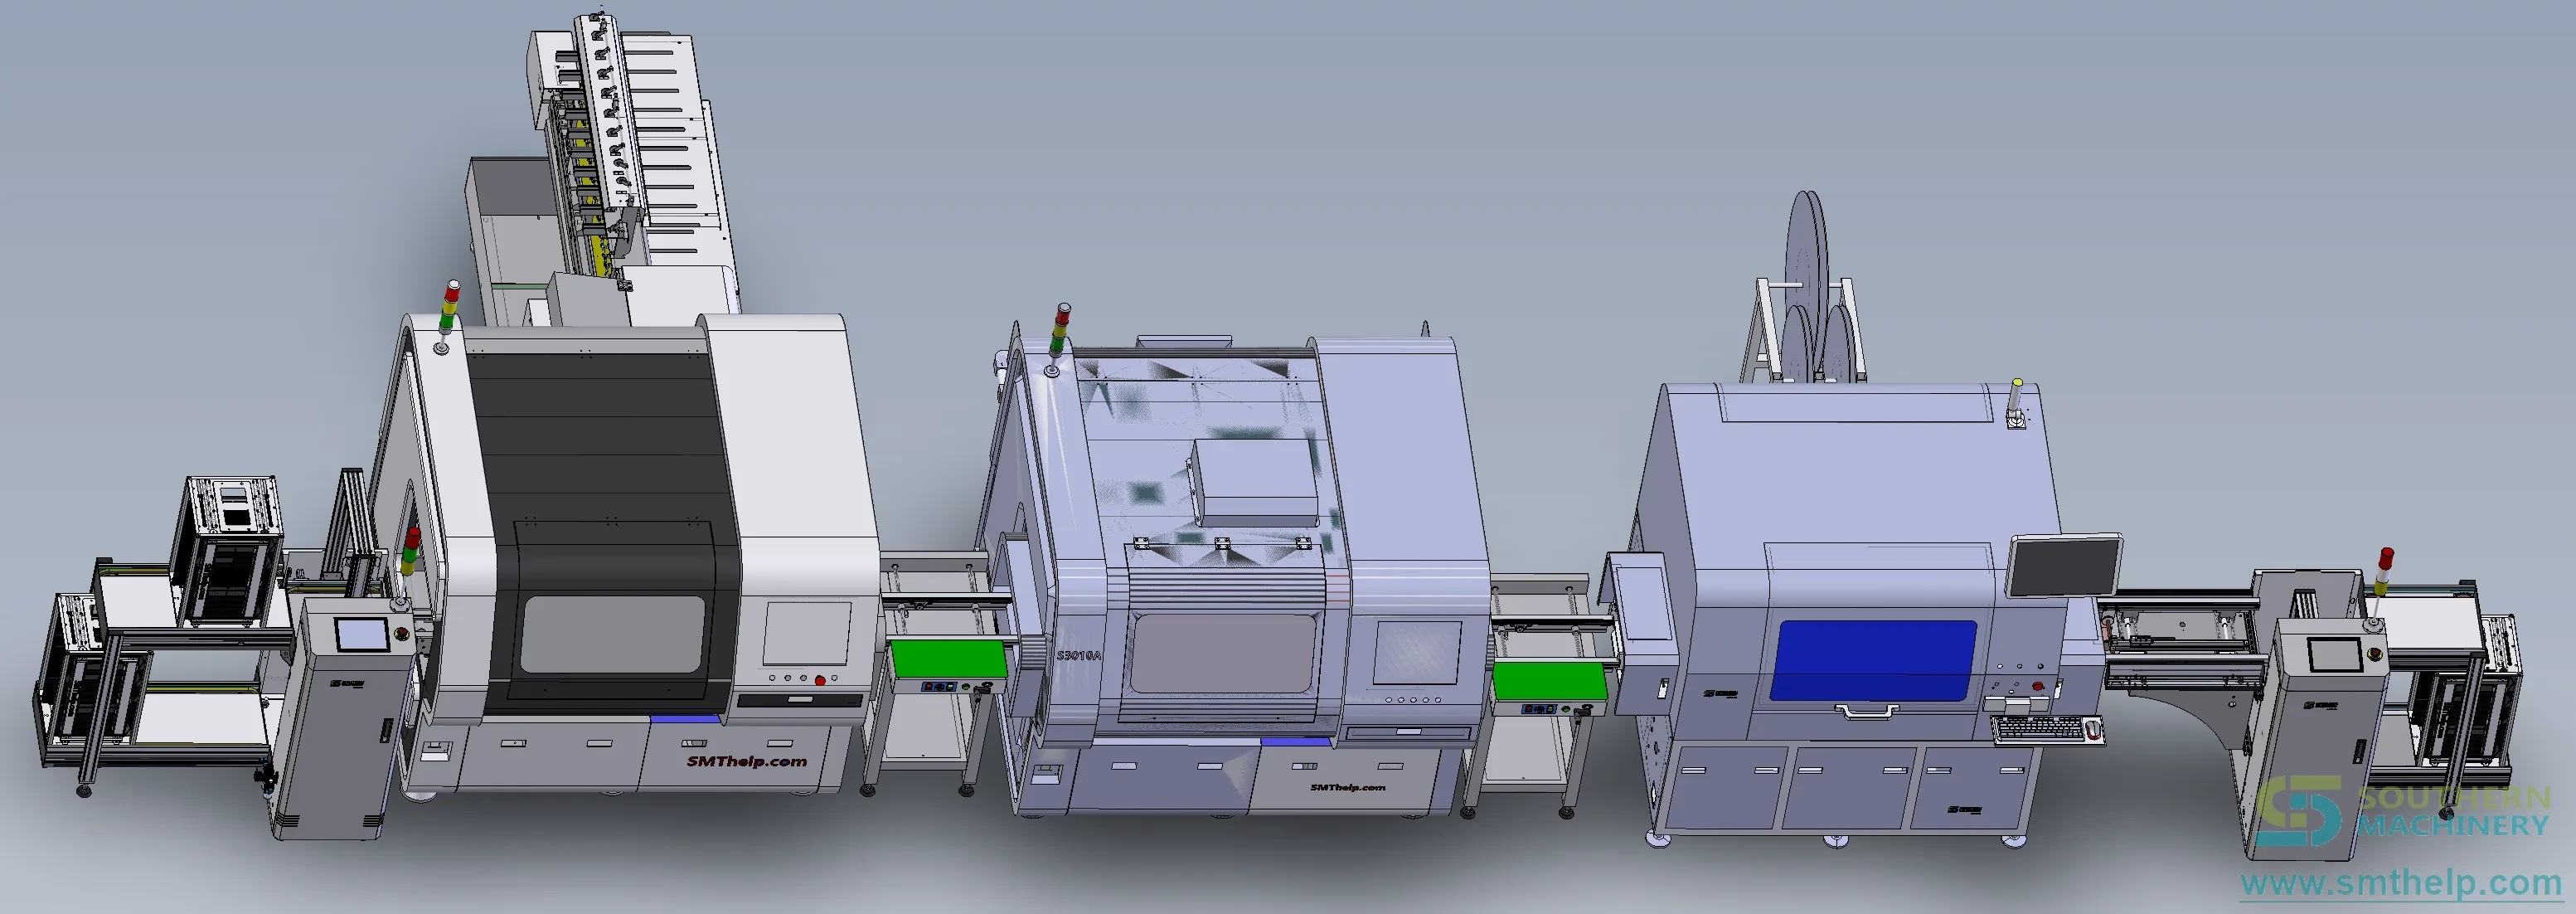Click the touchscreen on the right unloader cabinet

(2333, 654)
